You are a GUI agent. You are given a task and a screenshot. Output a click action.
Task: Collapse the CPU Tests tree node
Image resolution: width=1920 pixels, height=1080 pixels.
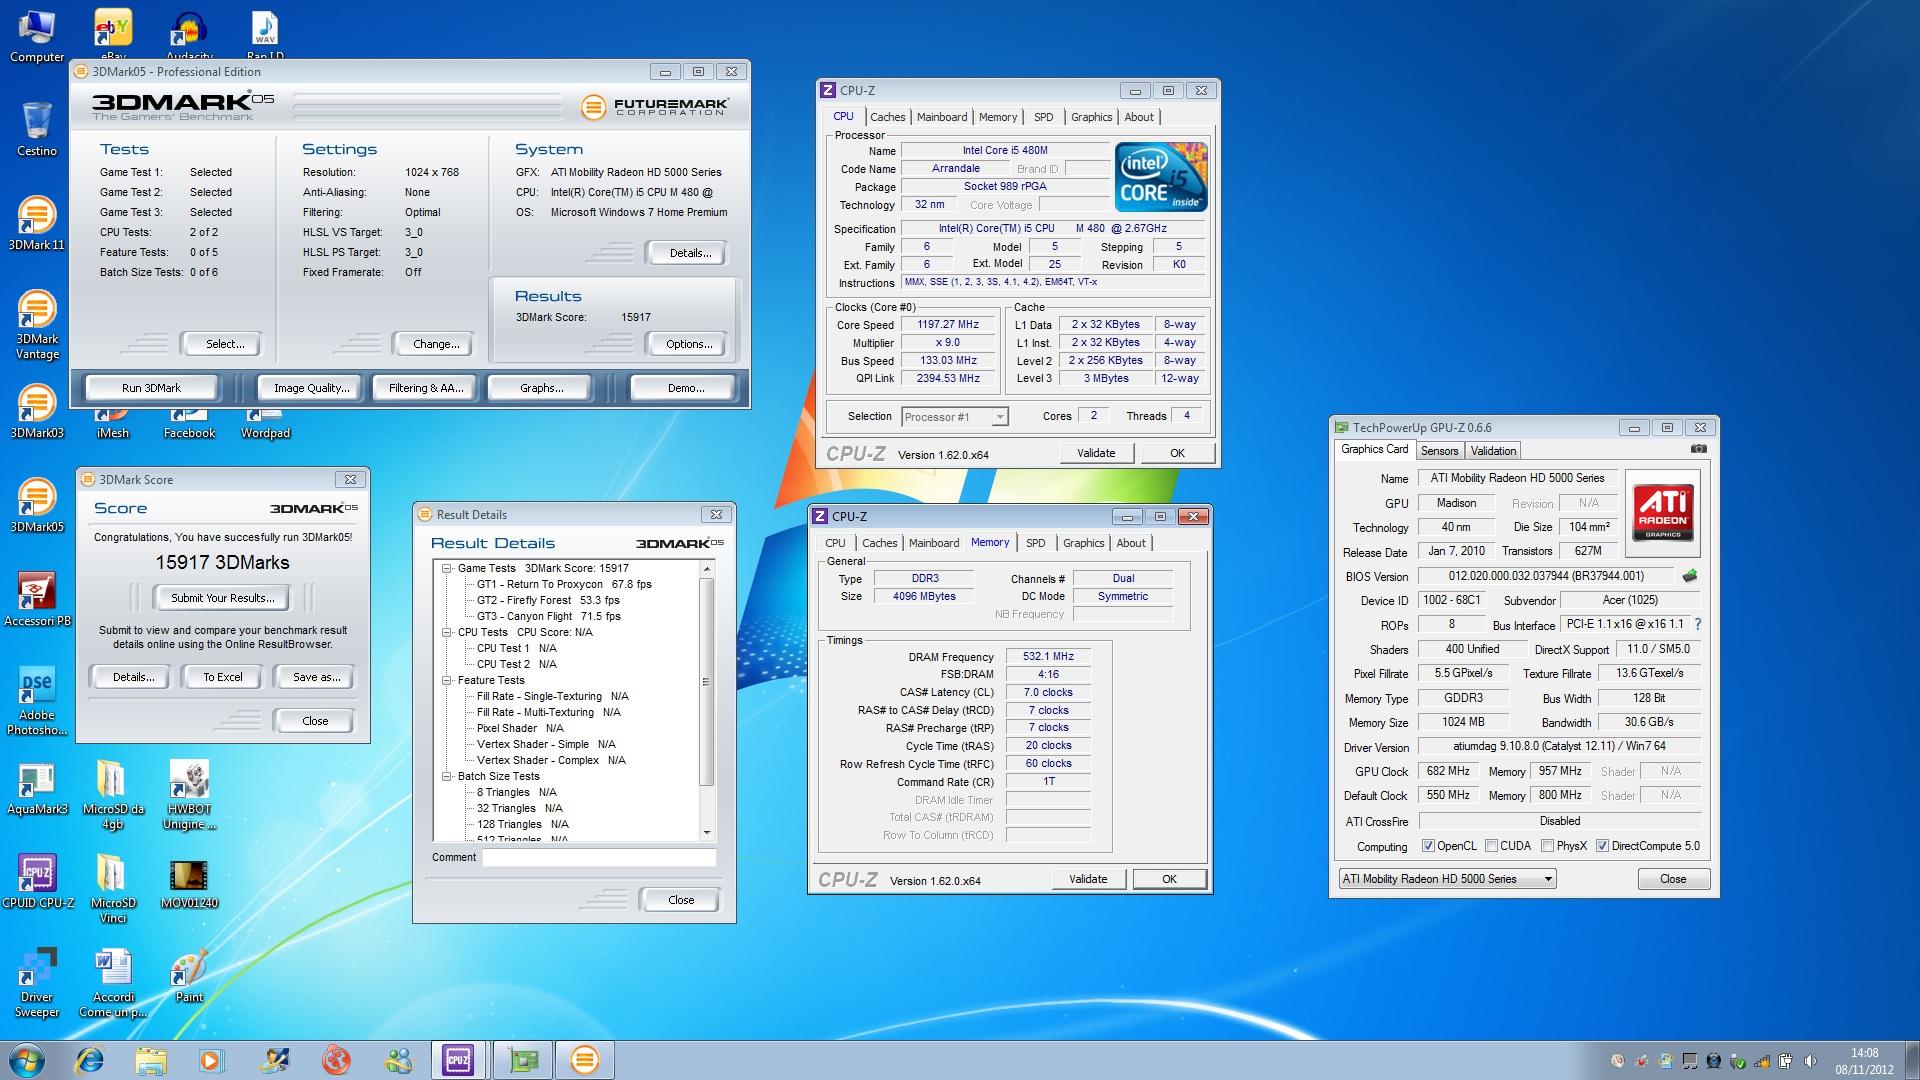tap(447, 632)
